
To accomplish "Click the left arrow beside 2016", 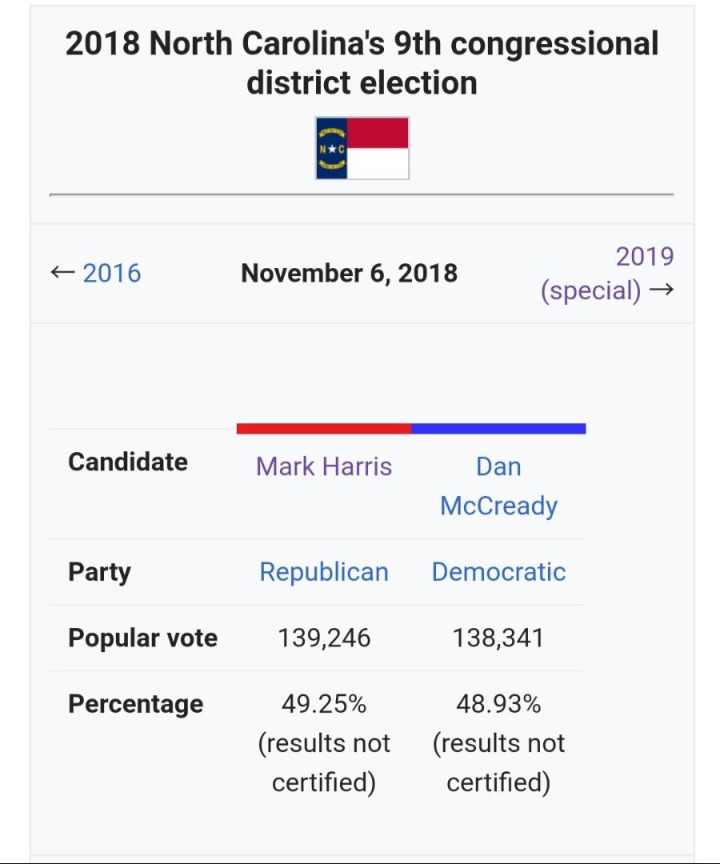I will click(62, 273).
